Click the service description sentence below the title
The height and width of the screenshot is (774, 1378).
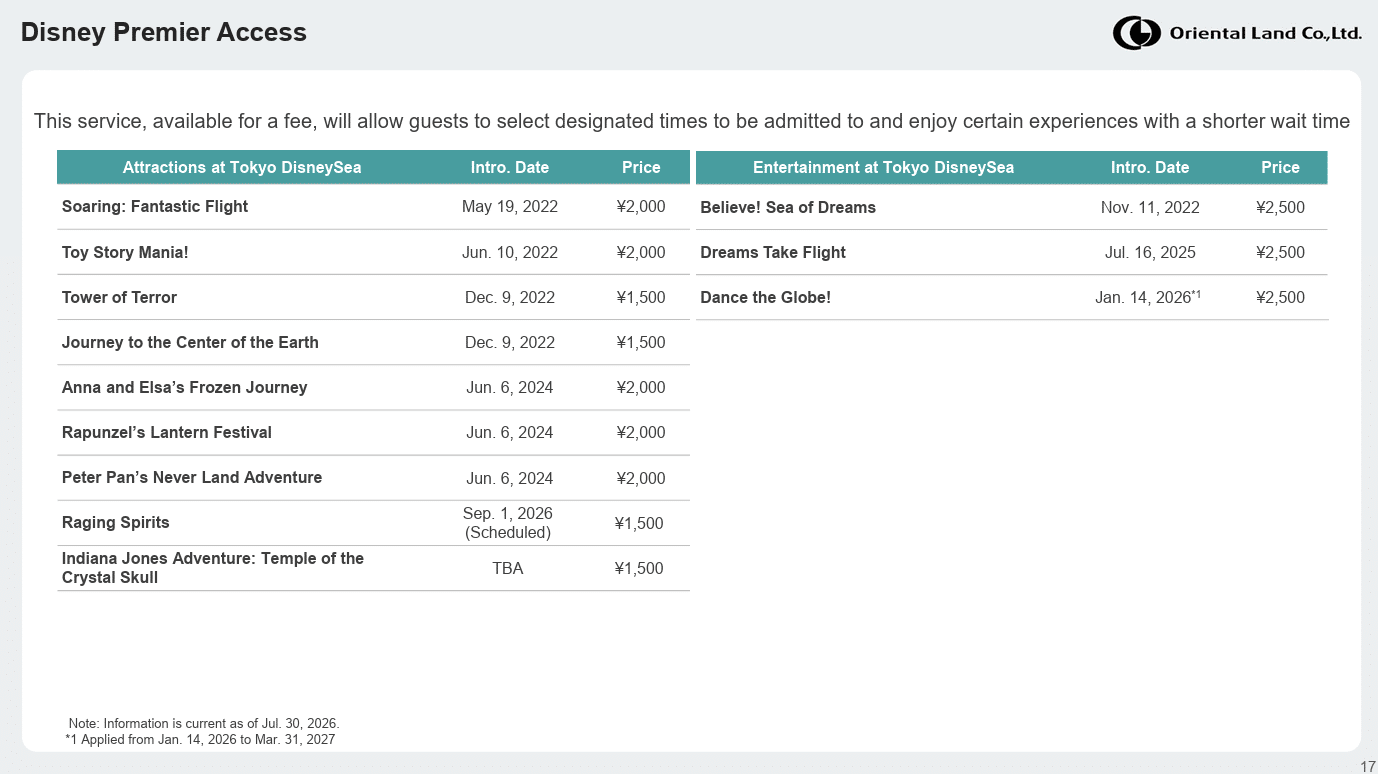(692, 121)
